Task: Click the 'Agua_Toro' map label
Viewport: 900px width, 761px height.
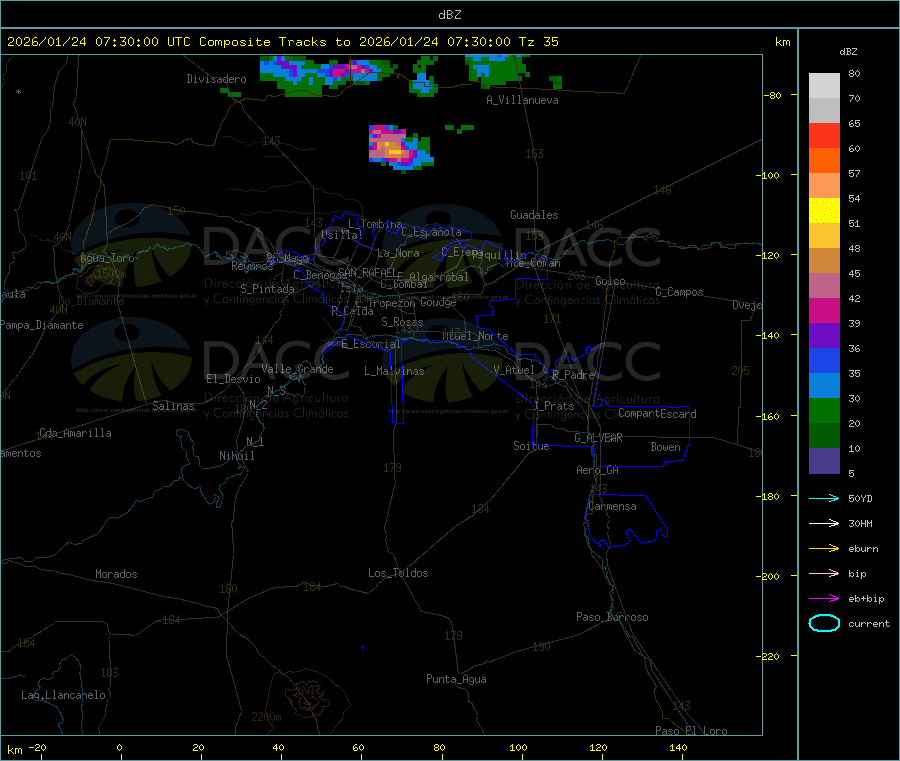Action: click(107, 258)
